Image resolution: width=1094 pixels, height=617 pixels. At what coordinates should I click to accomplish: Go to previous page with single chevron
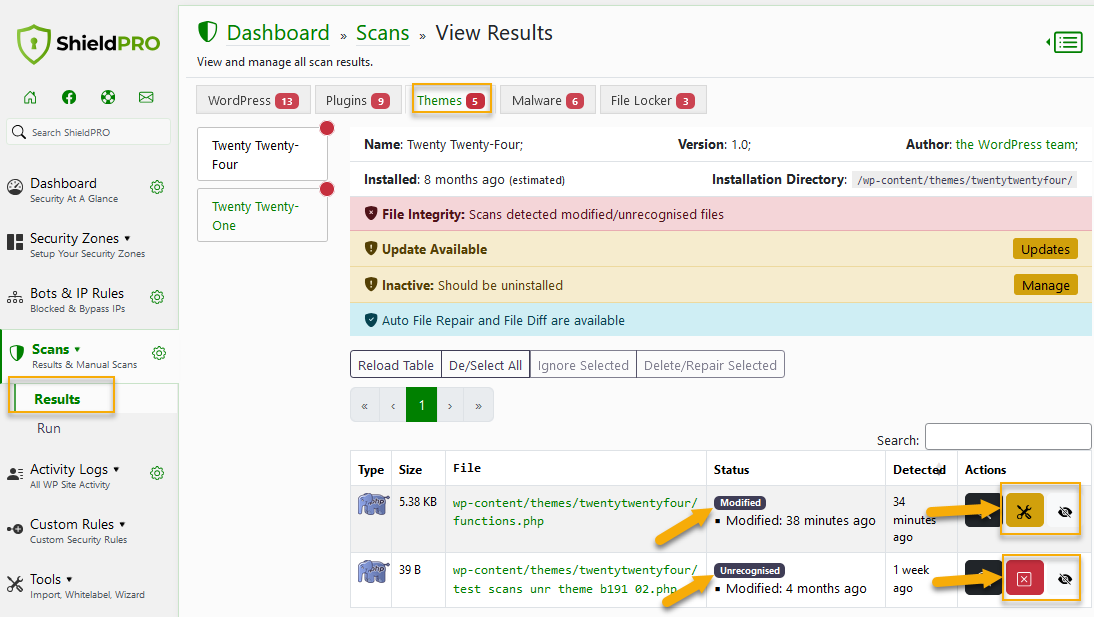coord(393,406)
